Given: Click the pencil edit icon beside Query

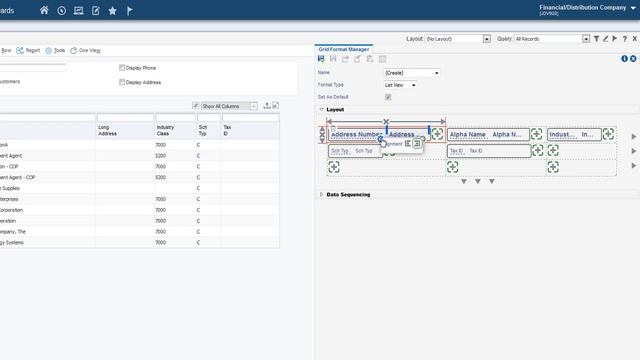Looking at the screenshot, I should click(605, 39).
